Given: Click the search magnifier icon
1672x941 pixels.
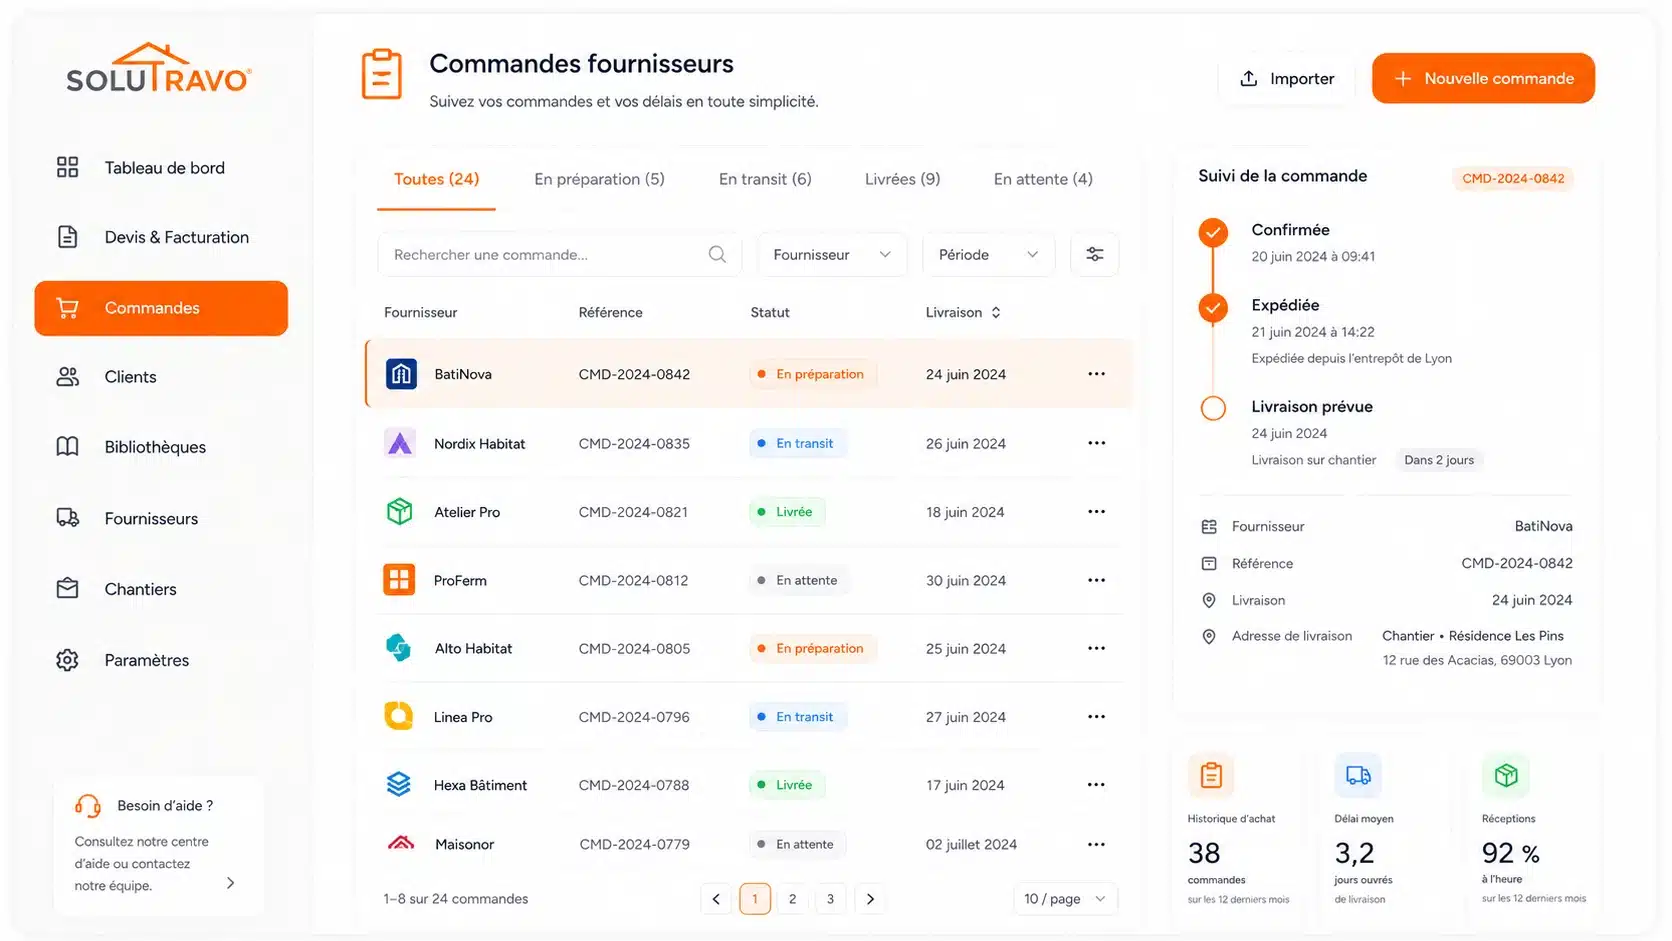Looking at the screenshot, I should [x=717, y=255].
